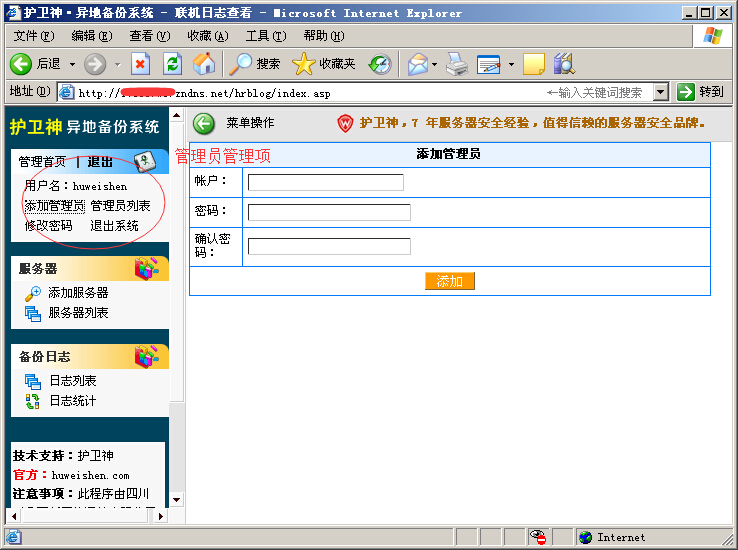
Task: Click the Research books magnifier icon
Action: (x=565, y=64)
